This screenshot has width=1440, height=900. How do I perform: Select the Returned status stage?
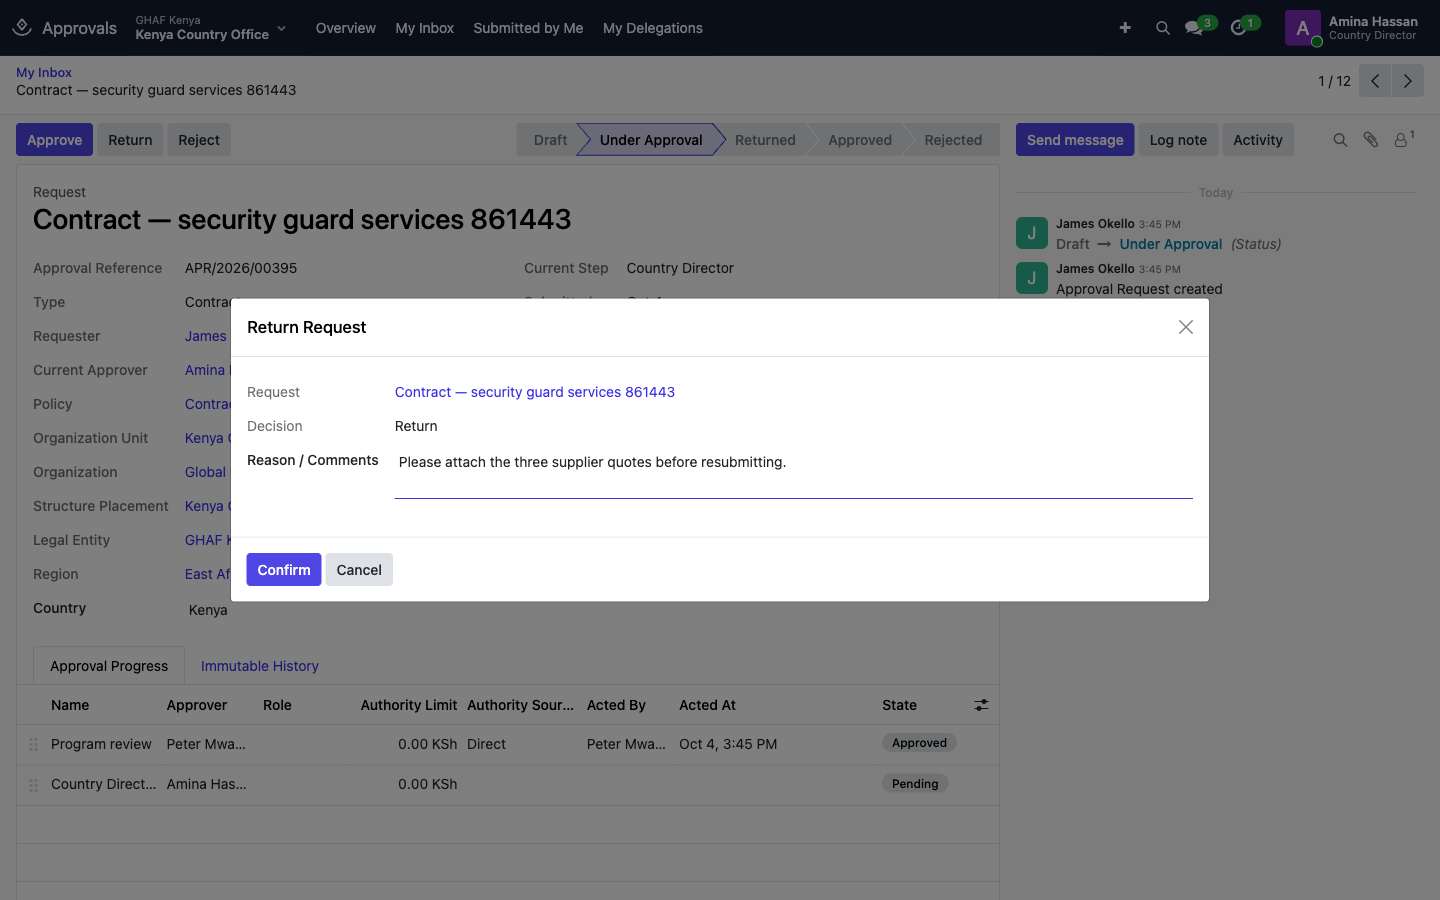765,140
